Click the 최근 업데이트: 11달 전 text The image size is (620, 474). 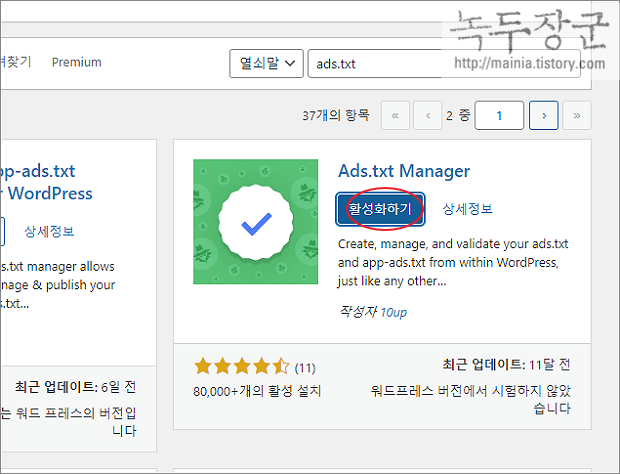507,364
